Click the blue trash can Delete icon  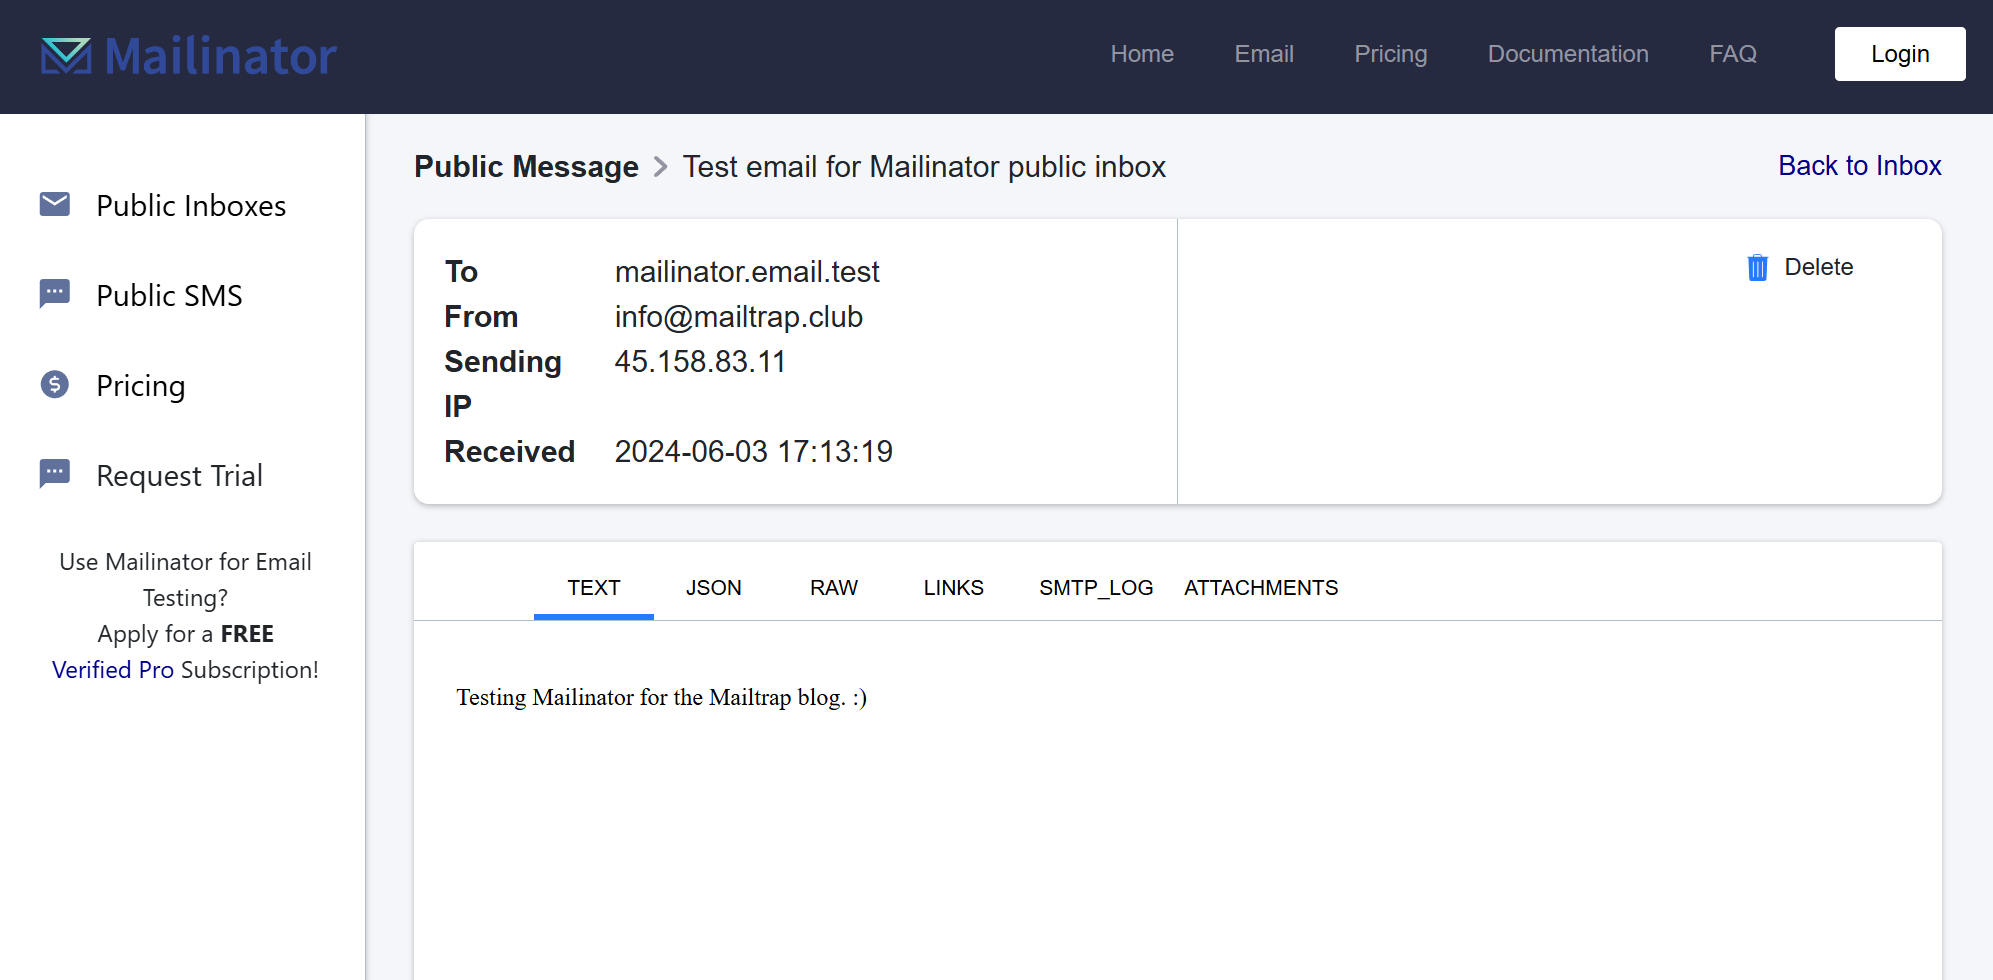pyautogui.click(x=1757, y=267)
